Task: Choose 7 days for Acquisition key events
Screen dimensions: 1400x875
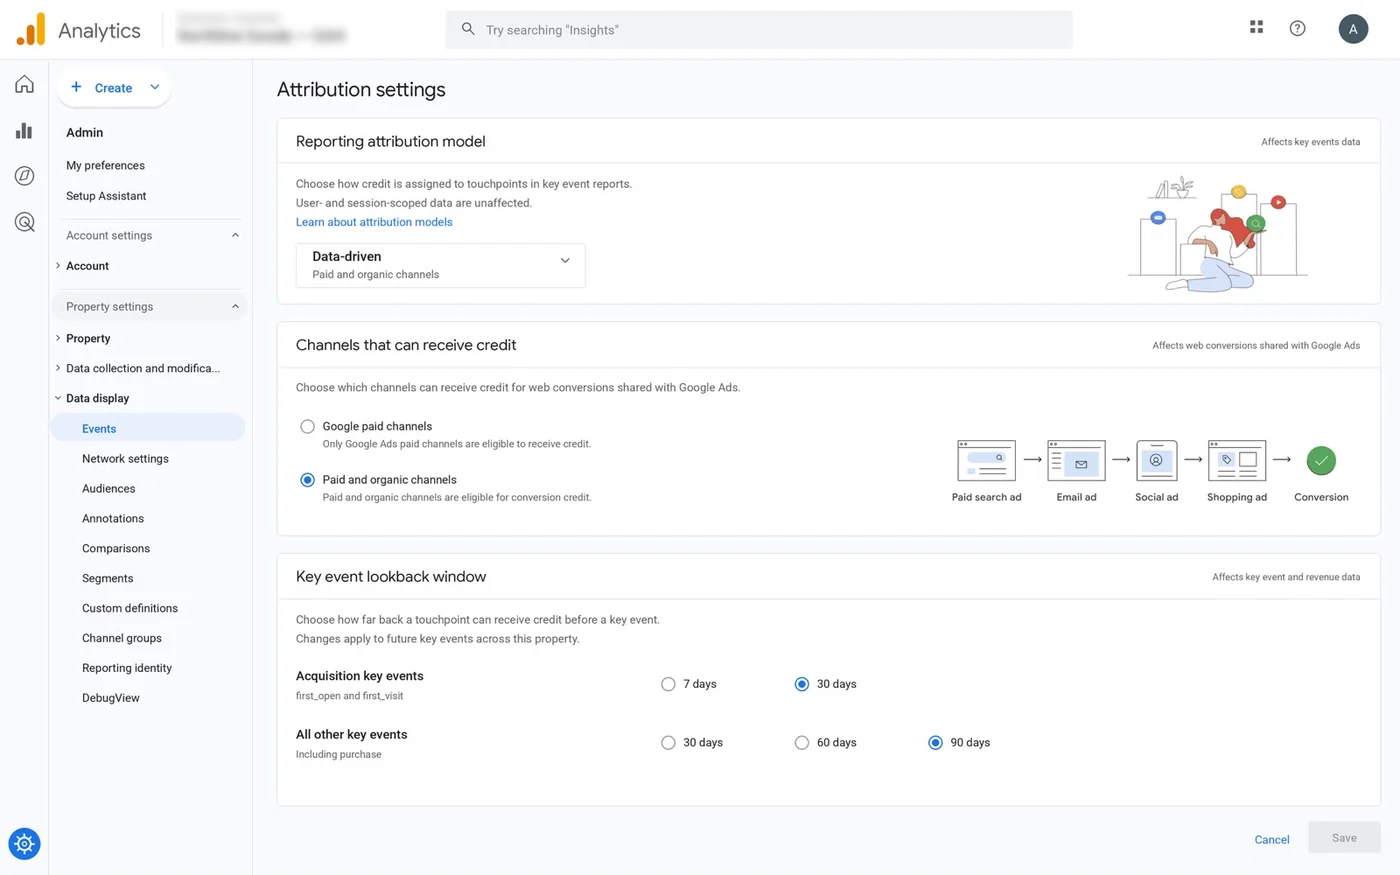Action: click(x=668, y=684)
